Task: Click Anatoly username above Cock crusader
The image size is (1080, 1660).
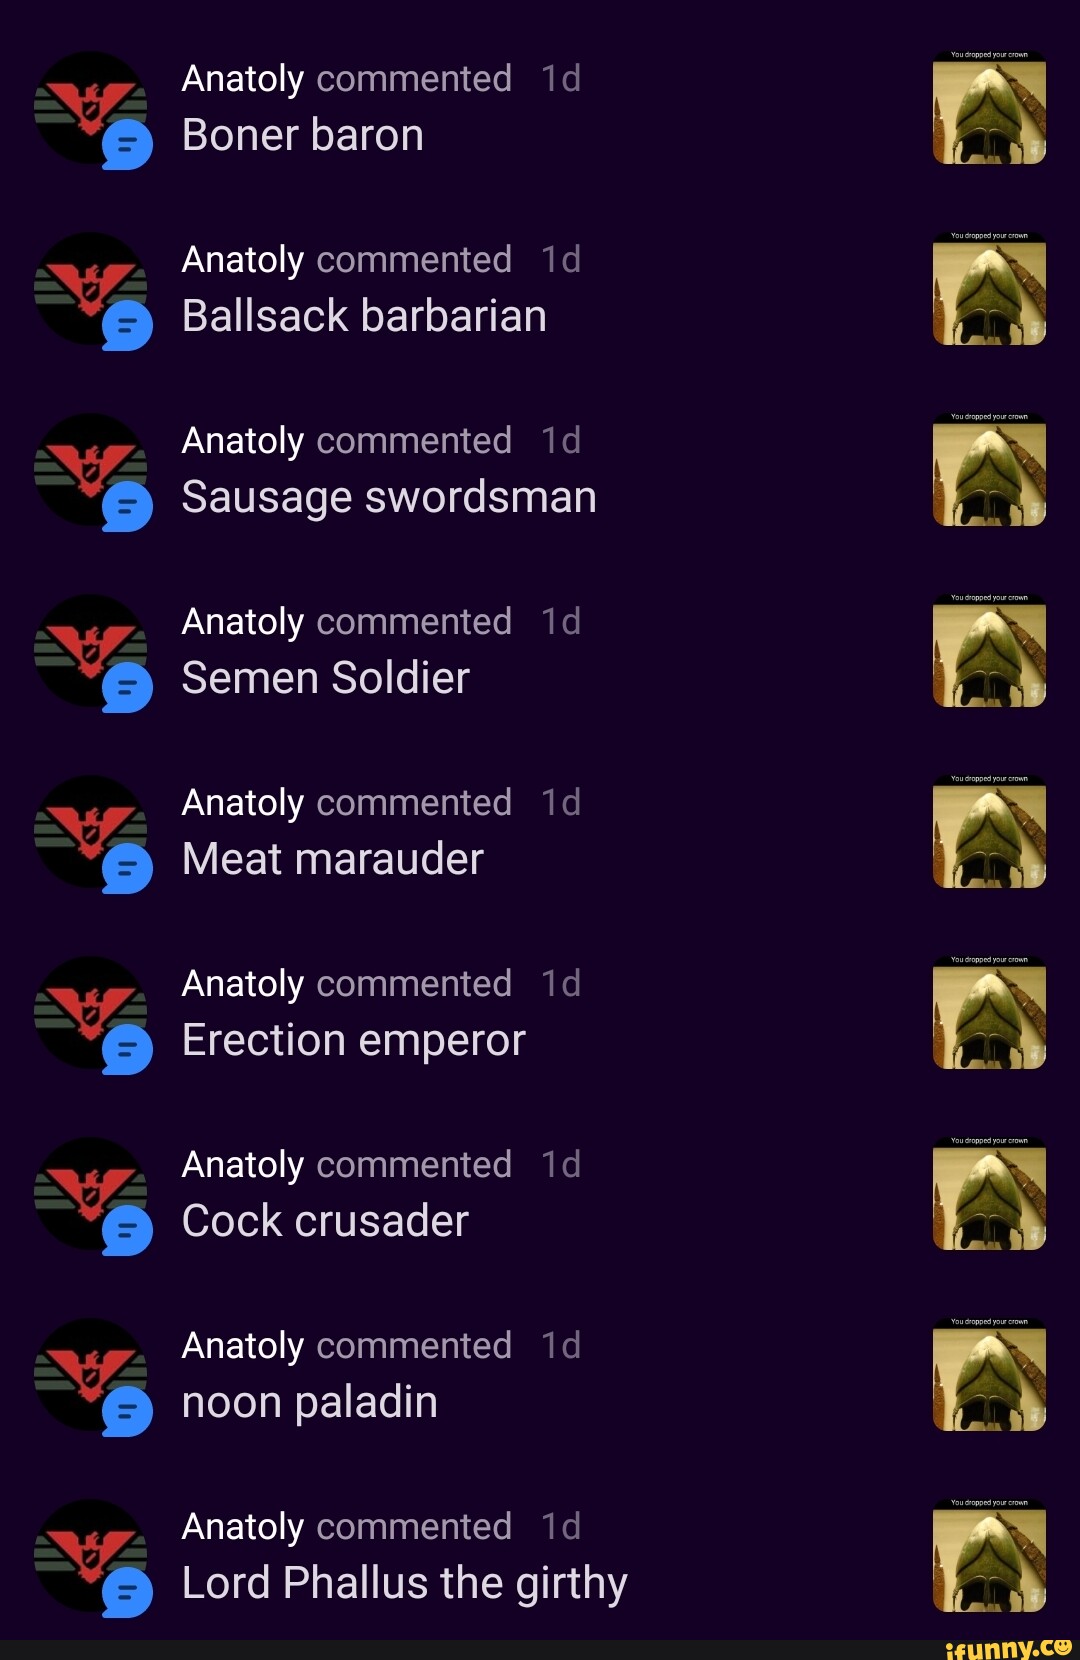Action: [243, 1165]
